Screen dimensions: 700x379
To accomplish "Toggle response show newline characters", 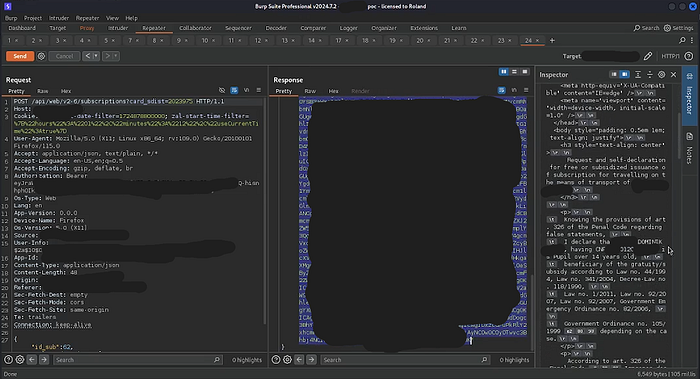I will tap(514, 90).
